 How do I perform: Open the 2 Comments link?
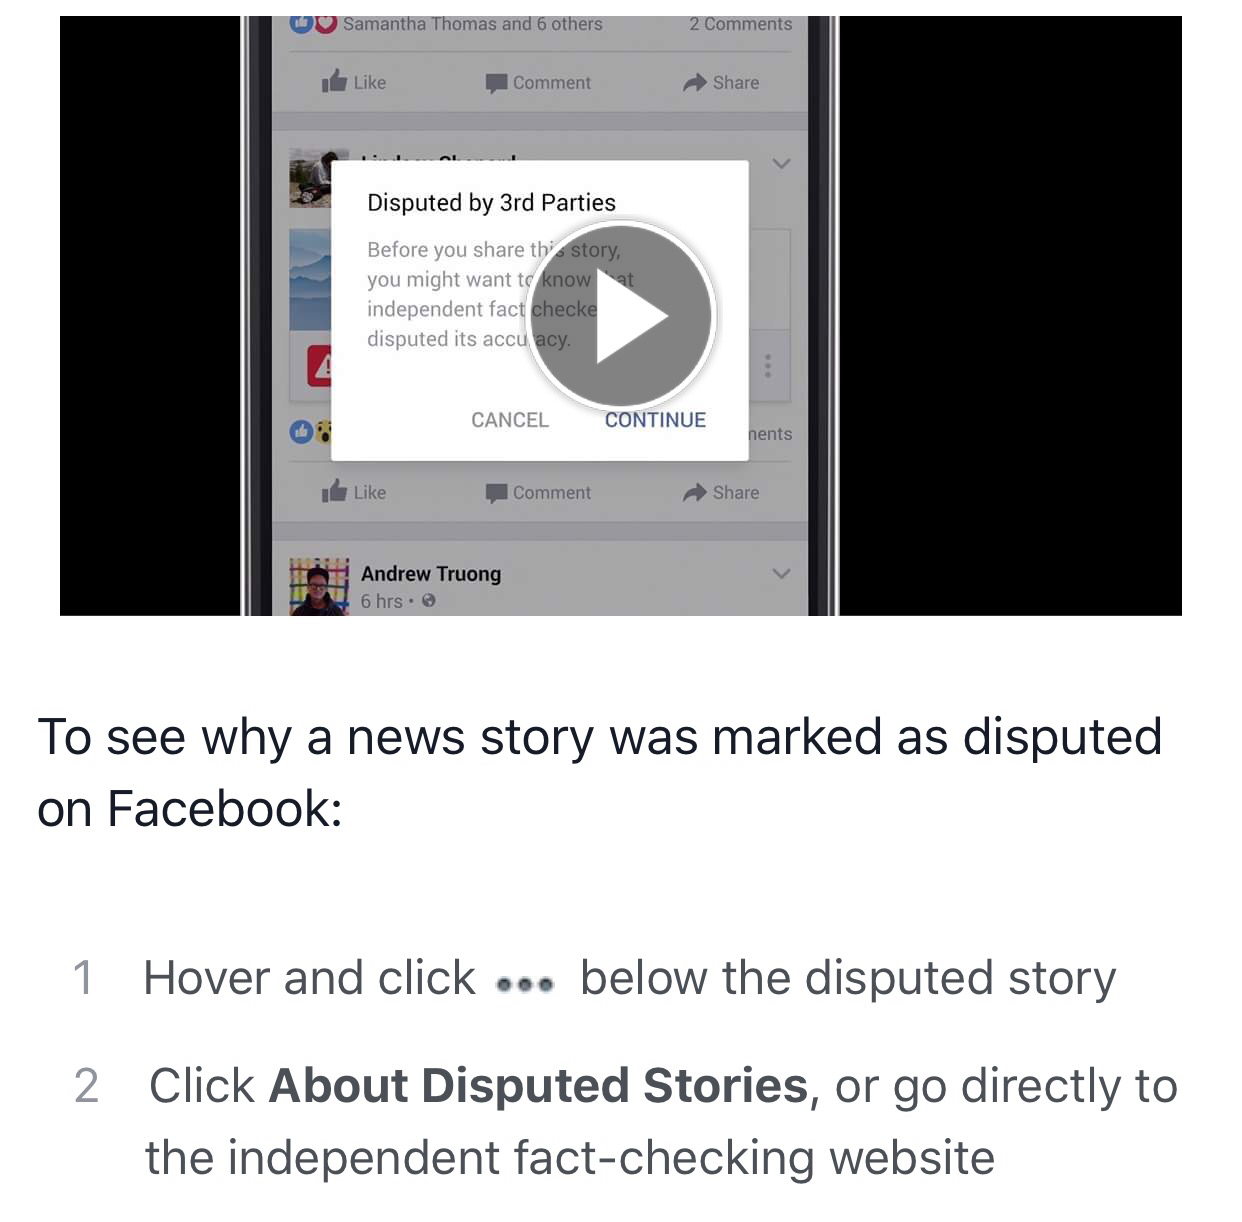741,24
